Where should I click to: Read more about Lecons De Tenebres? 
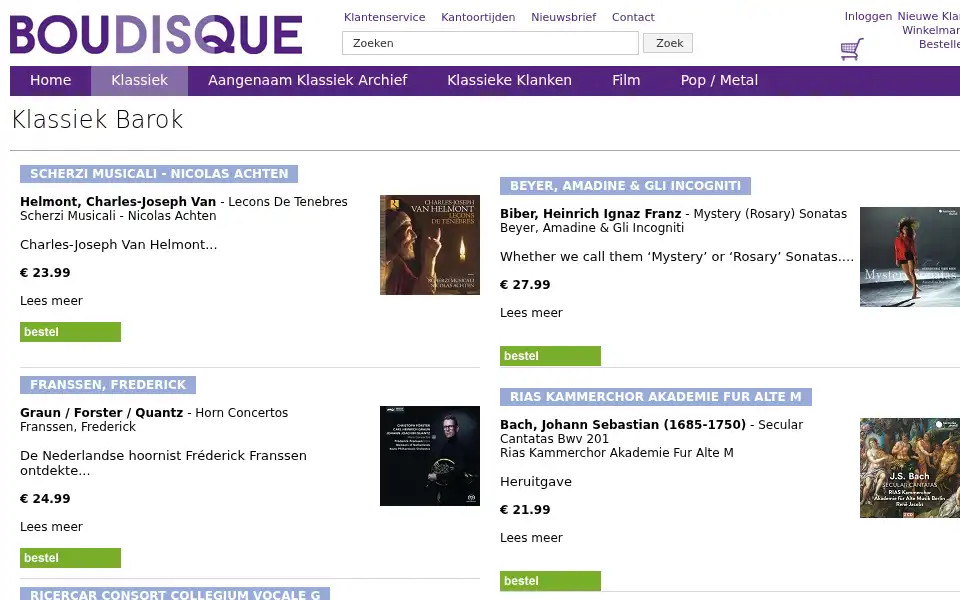coord(51,301)
